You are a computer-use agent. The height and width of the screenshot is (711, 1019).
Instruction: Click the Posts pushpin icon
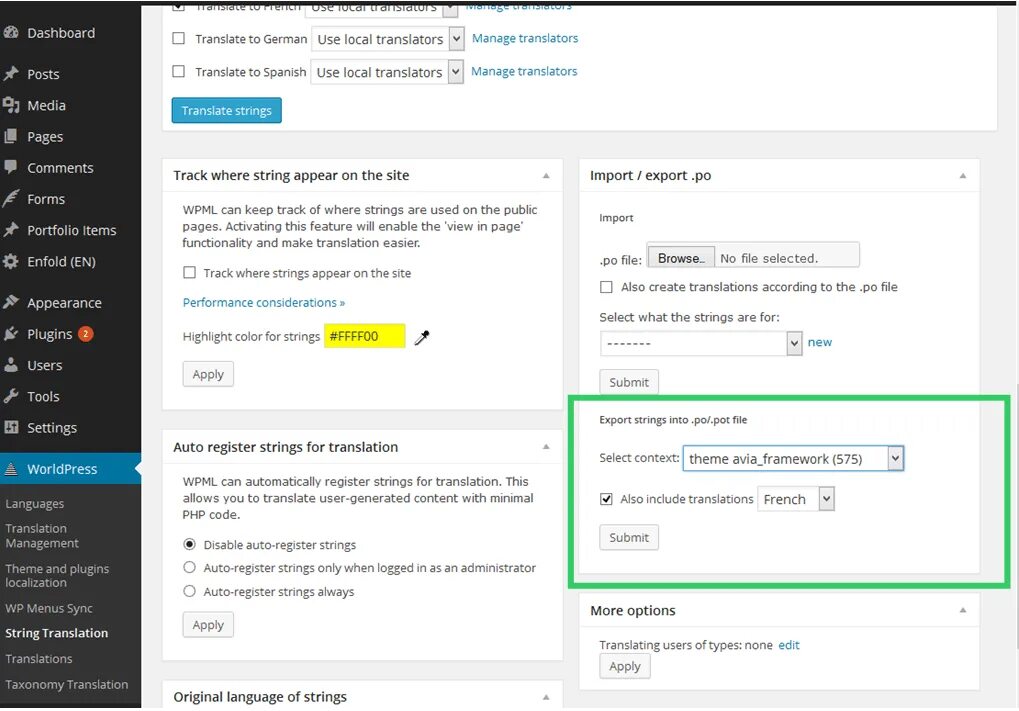click(11, 74)
